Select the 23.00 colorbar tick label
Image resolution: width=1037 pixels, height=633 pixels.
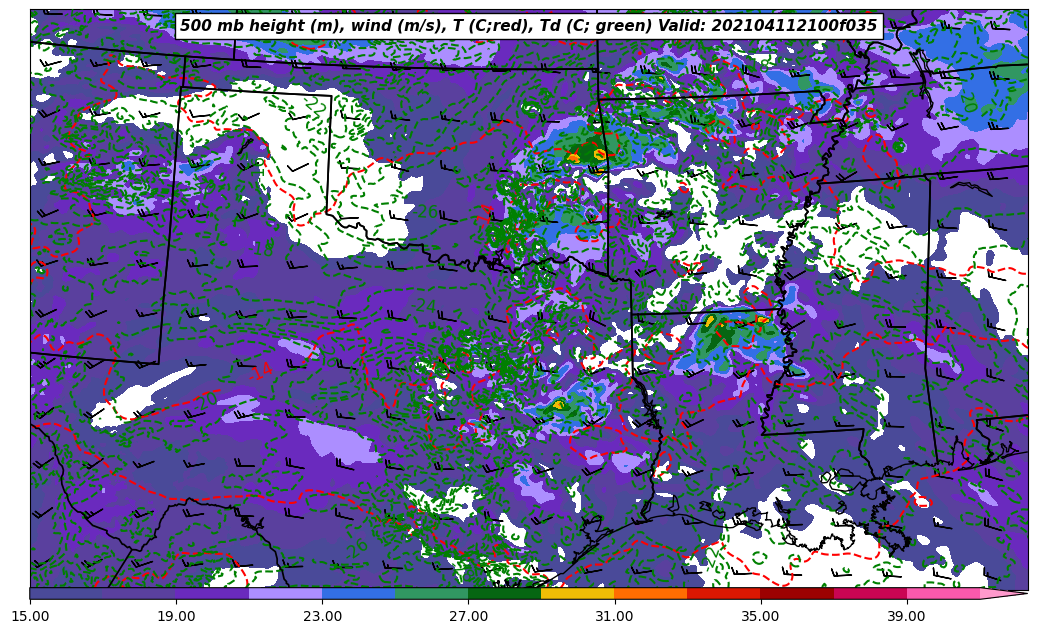point(322,617)
